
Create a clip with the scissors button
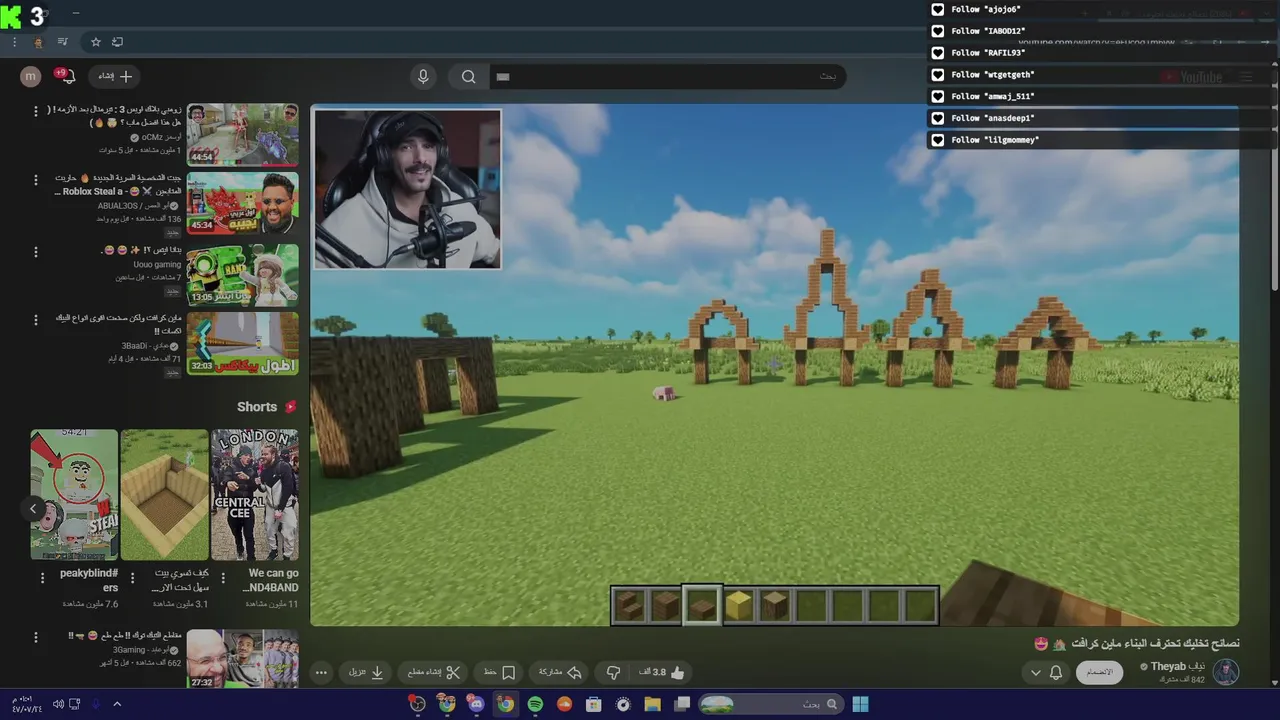[x=434, y=672]
